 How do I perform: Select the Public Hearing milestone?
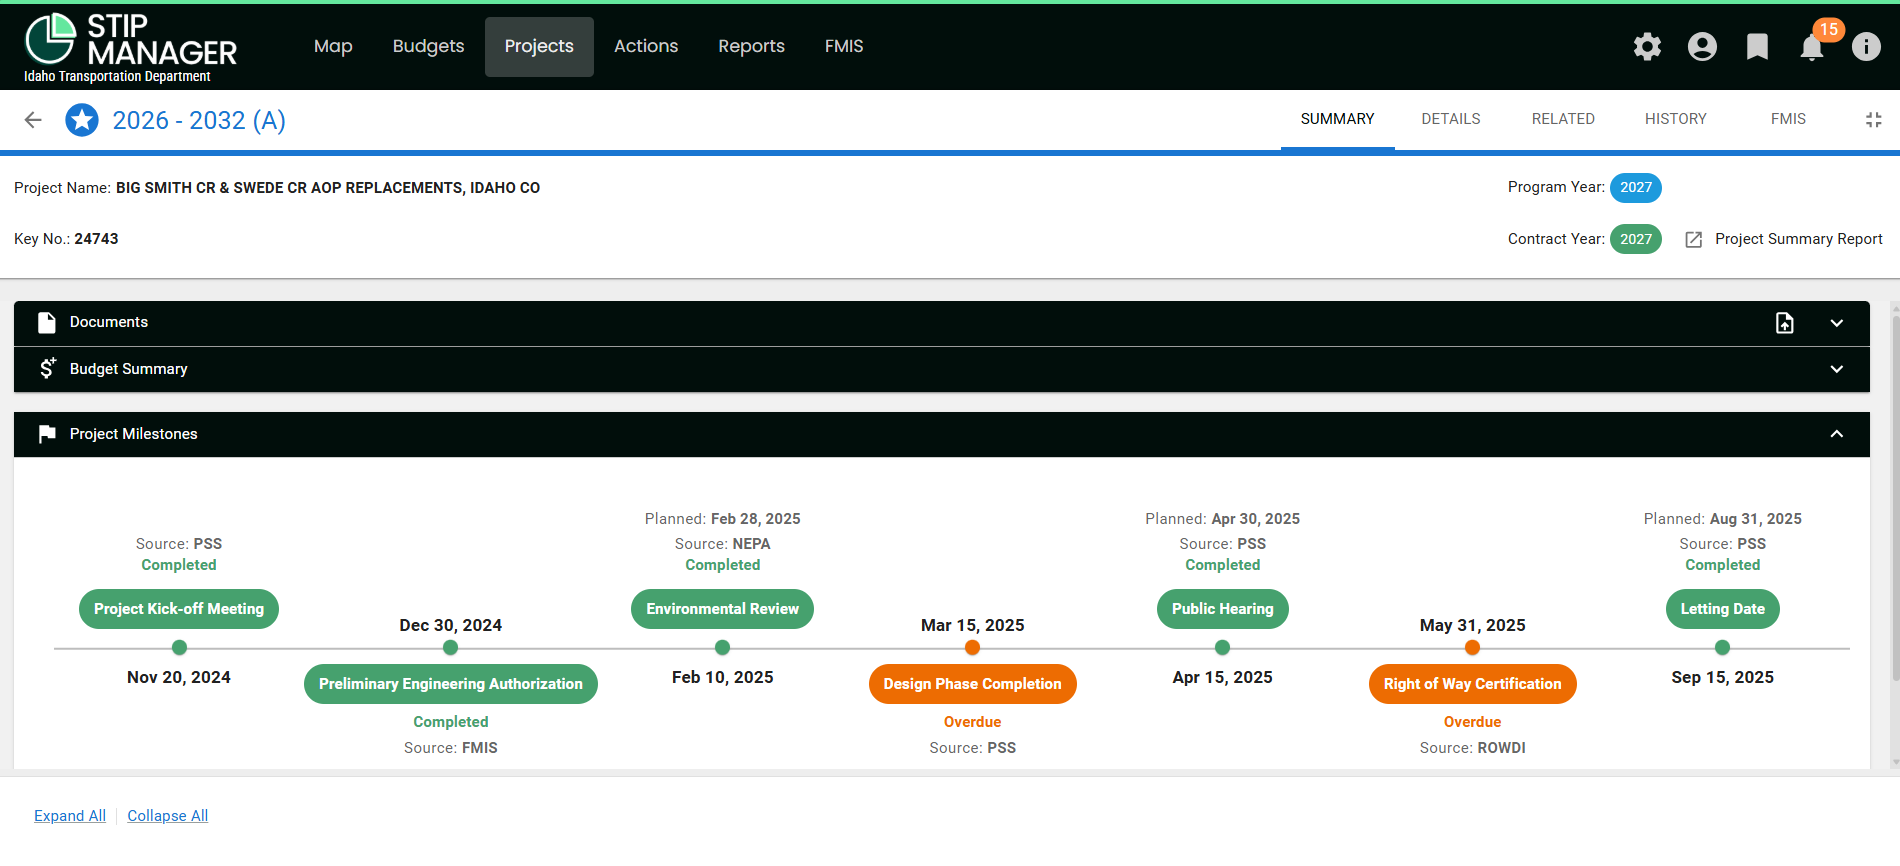tap(1222, 609)
